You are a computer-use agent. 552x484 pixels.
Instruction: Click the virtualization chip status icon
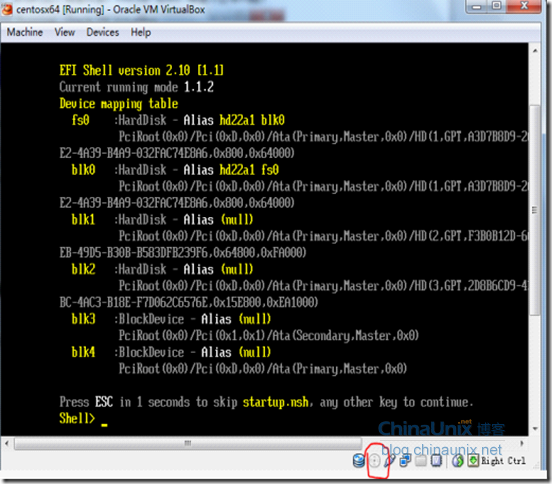437,460
